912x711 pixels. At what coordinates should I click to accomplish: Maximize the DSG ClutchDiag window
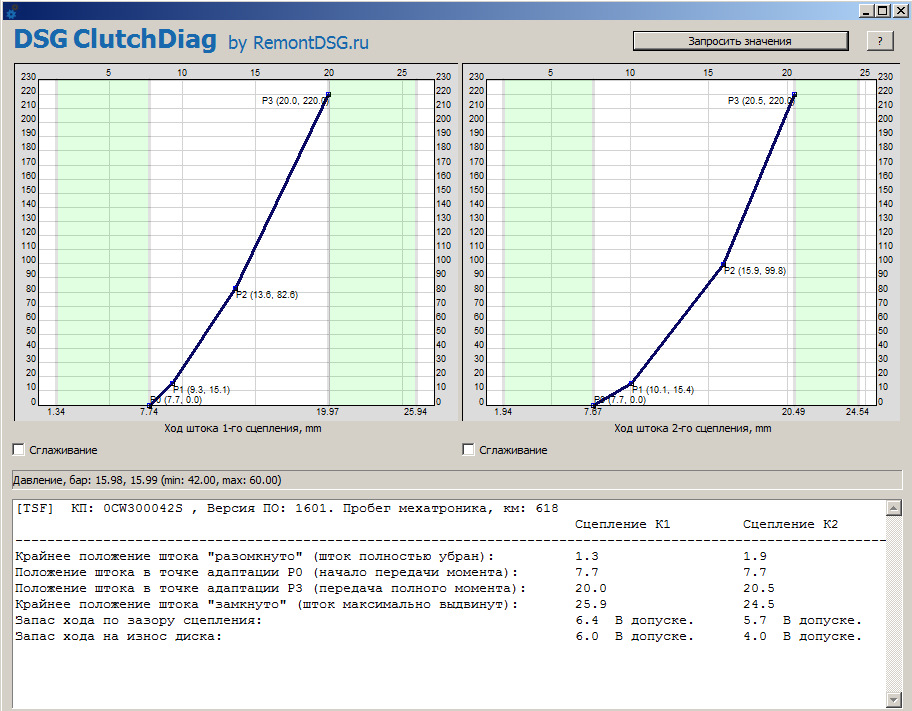pos(881,11)
